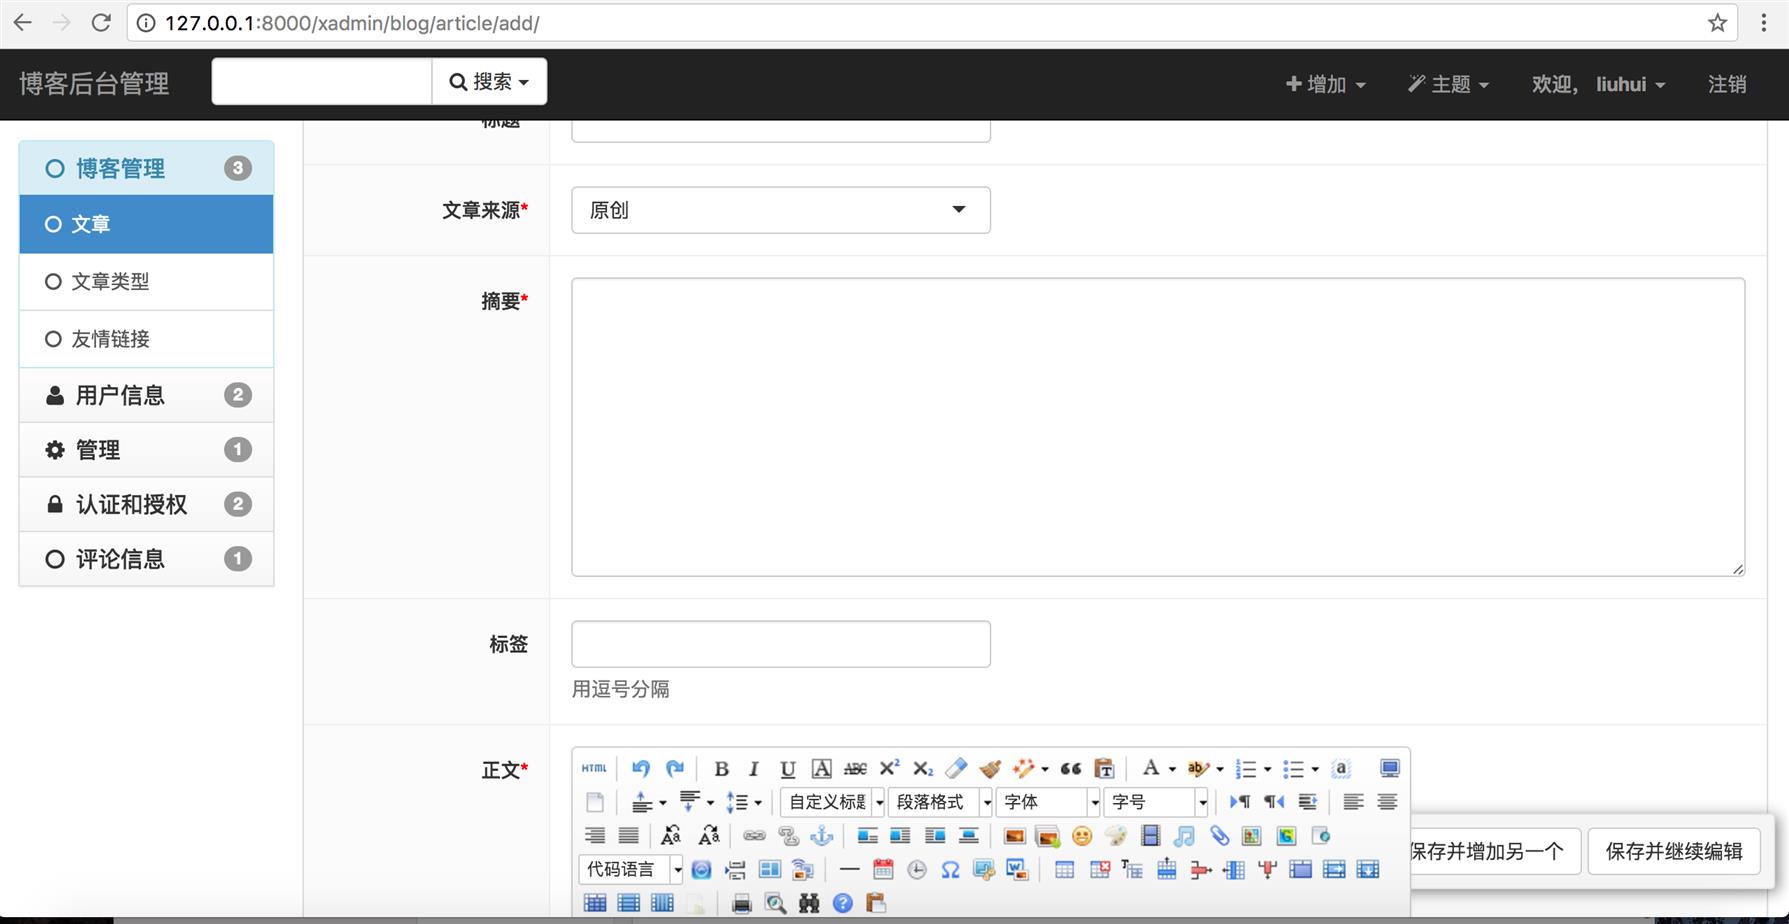Viewport: 1789px width, 924px height.
Task: Open the 增加 menu in top navbar
Action: click(1325, 84)
